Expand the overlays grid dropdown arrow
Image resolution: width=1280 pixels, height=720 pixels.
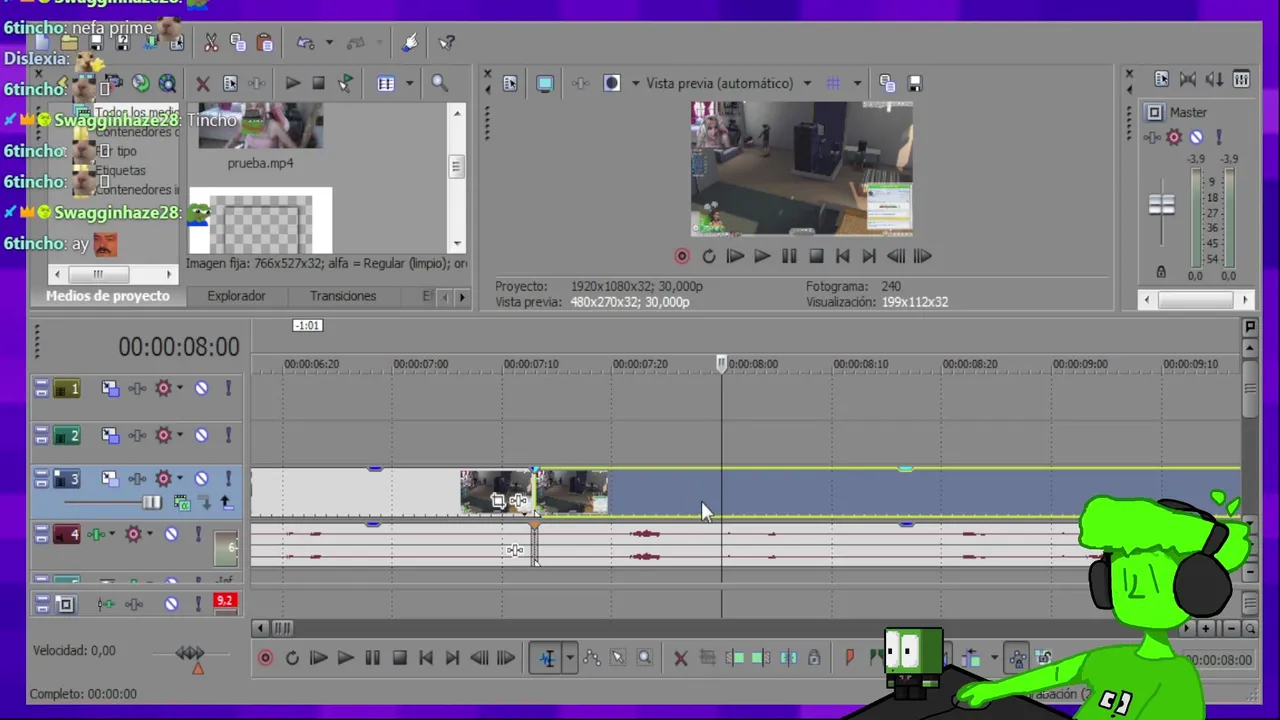(x=857, y=84)
